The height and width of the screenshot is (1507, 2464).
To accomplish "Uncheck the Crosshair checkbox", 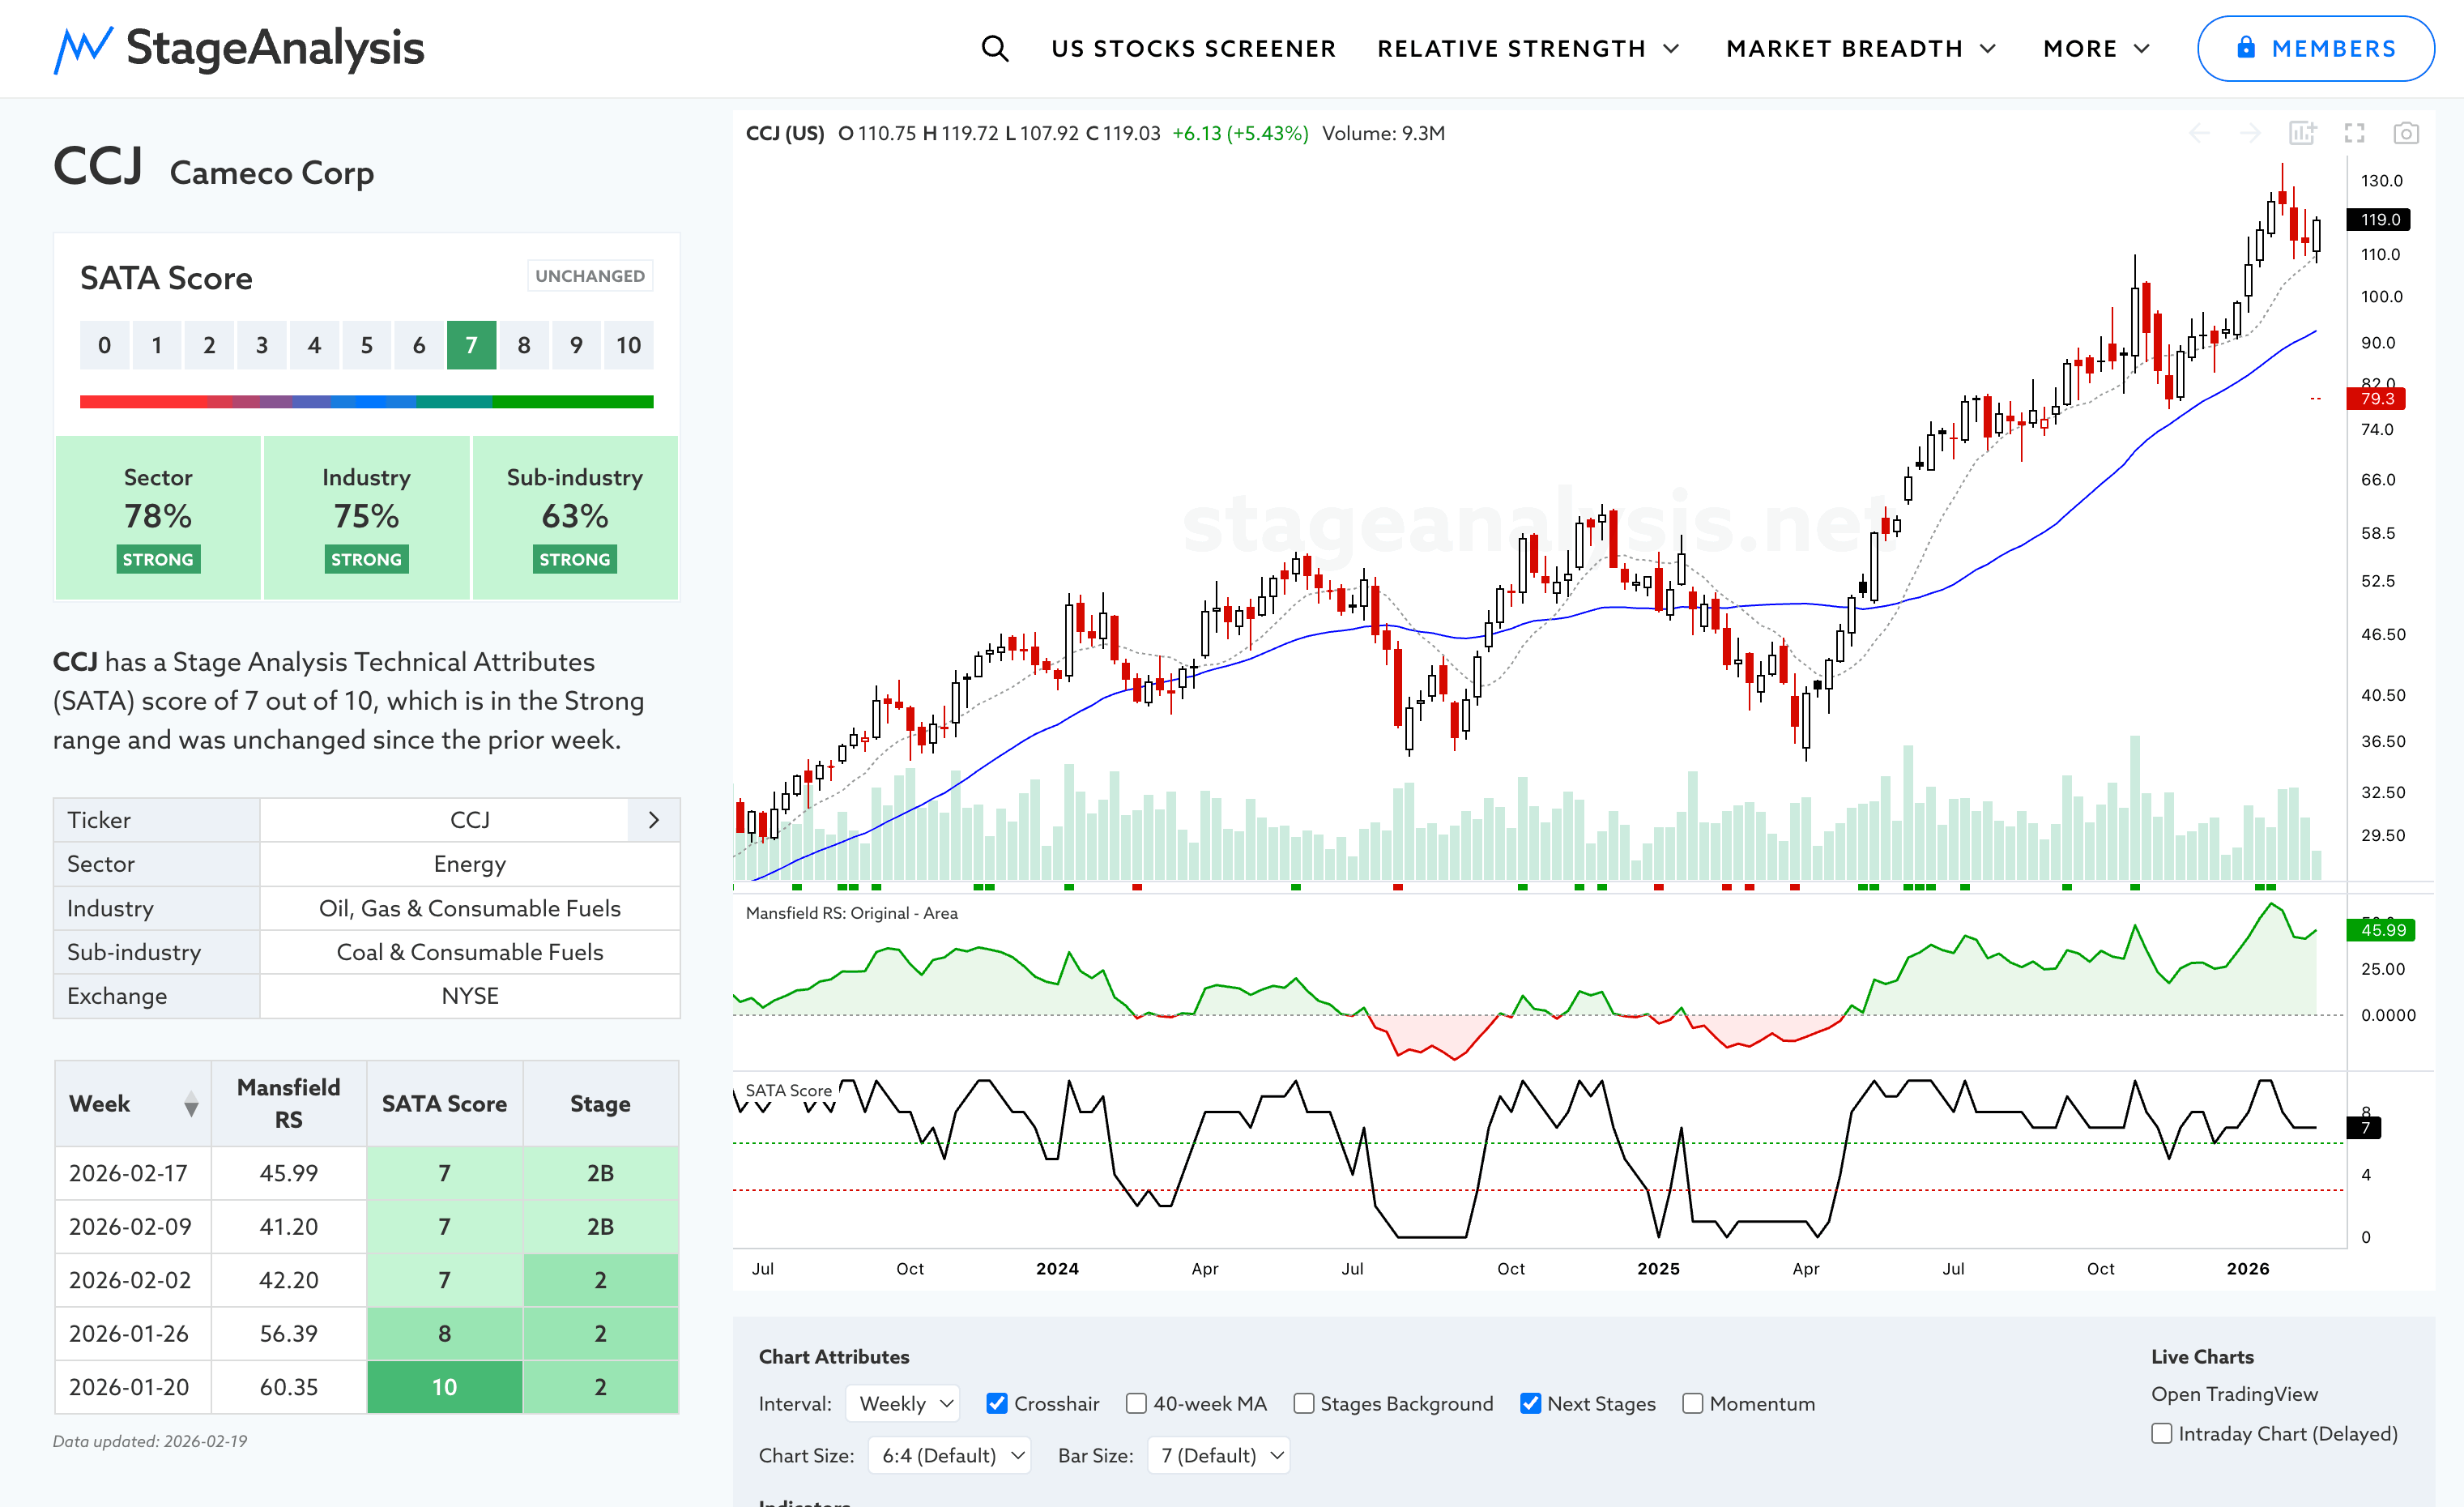I will point(997,1403).
